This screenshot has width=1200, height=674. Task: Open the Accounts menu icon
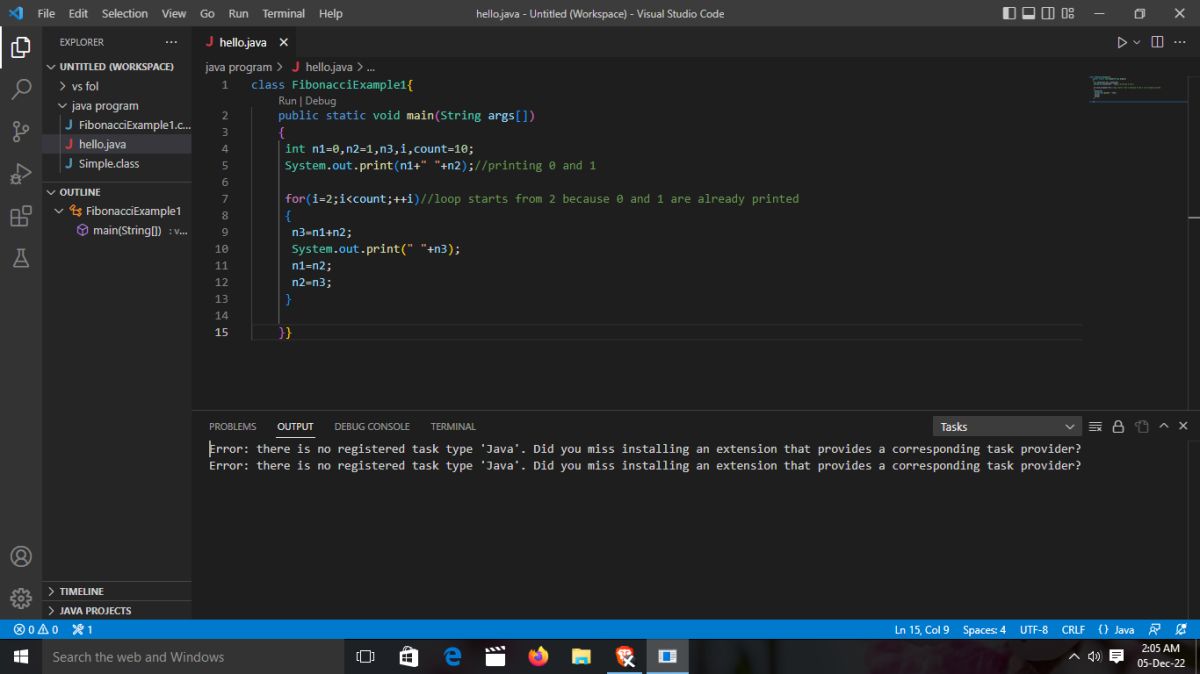(x=21, y=556)
